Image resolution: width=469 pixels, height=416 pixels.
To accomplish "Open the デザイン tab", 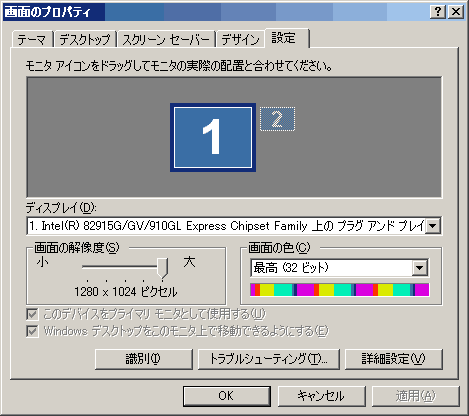I will pyautogui.click(x=240, y=40).
